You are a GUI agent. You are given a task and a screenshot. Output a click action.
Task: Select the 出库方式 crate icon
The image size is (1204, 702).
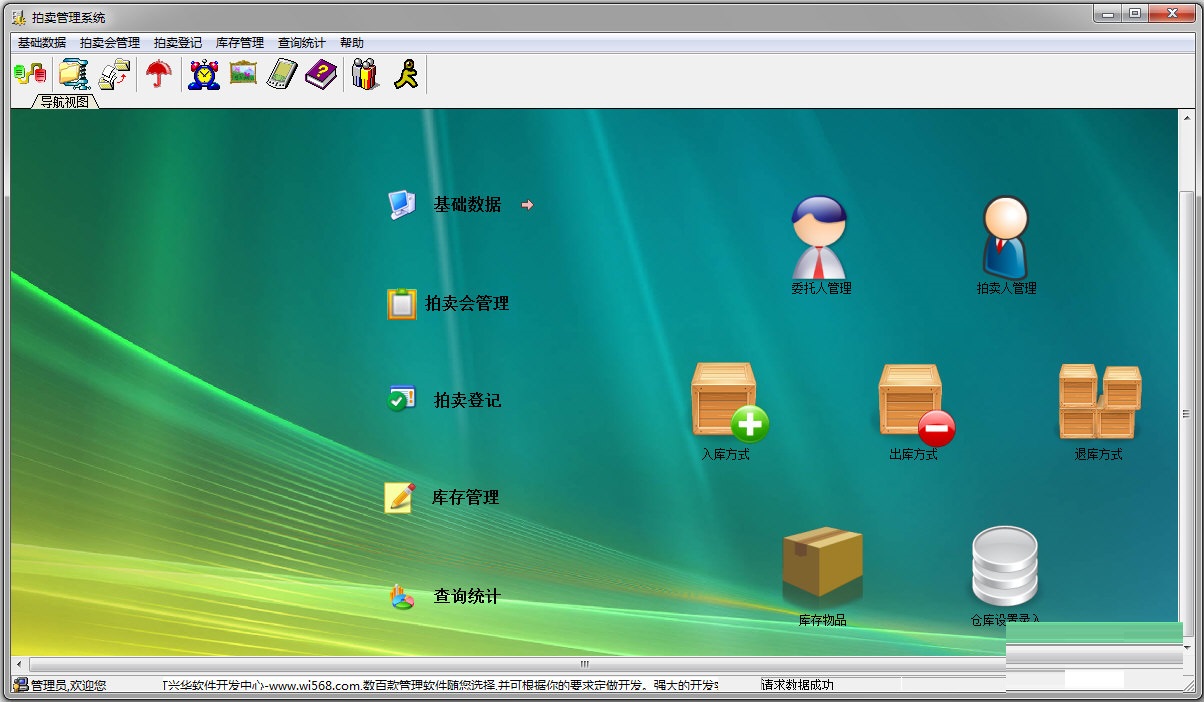(914, 402)
